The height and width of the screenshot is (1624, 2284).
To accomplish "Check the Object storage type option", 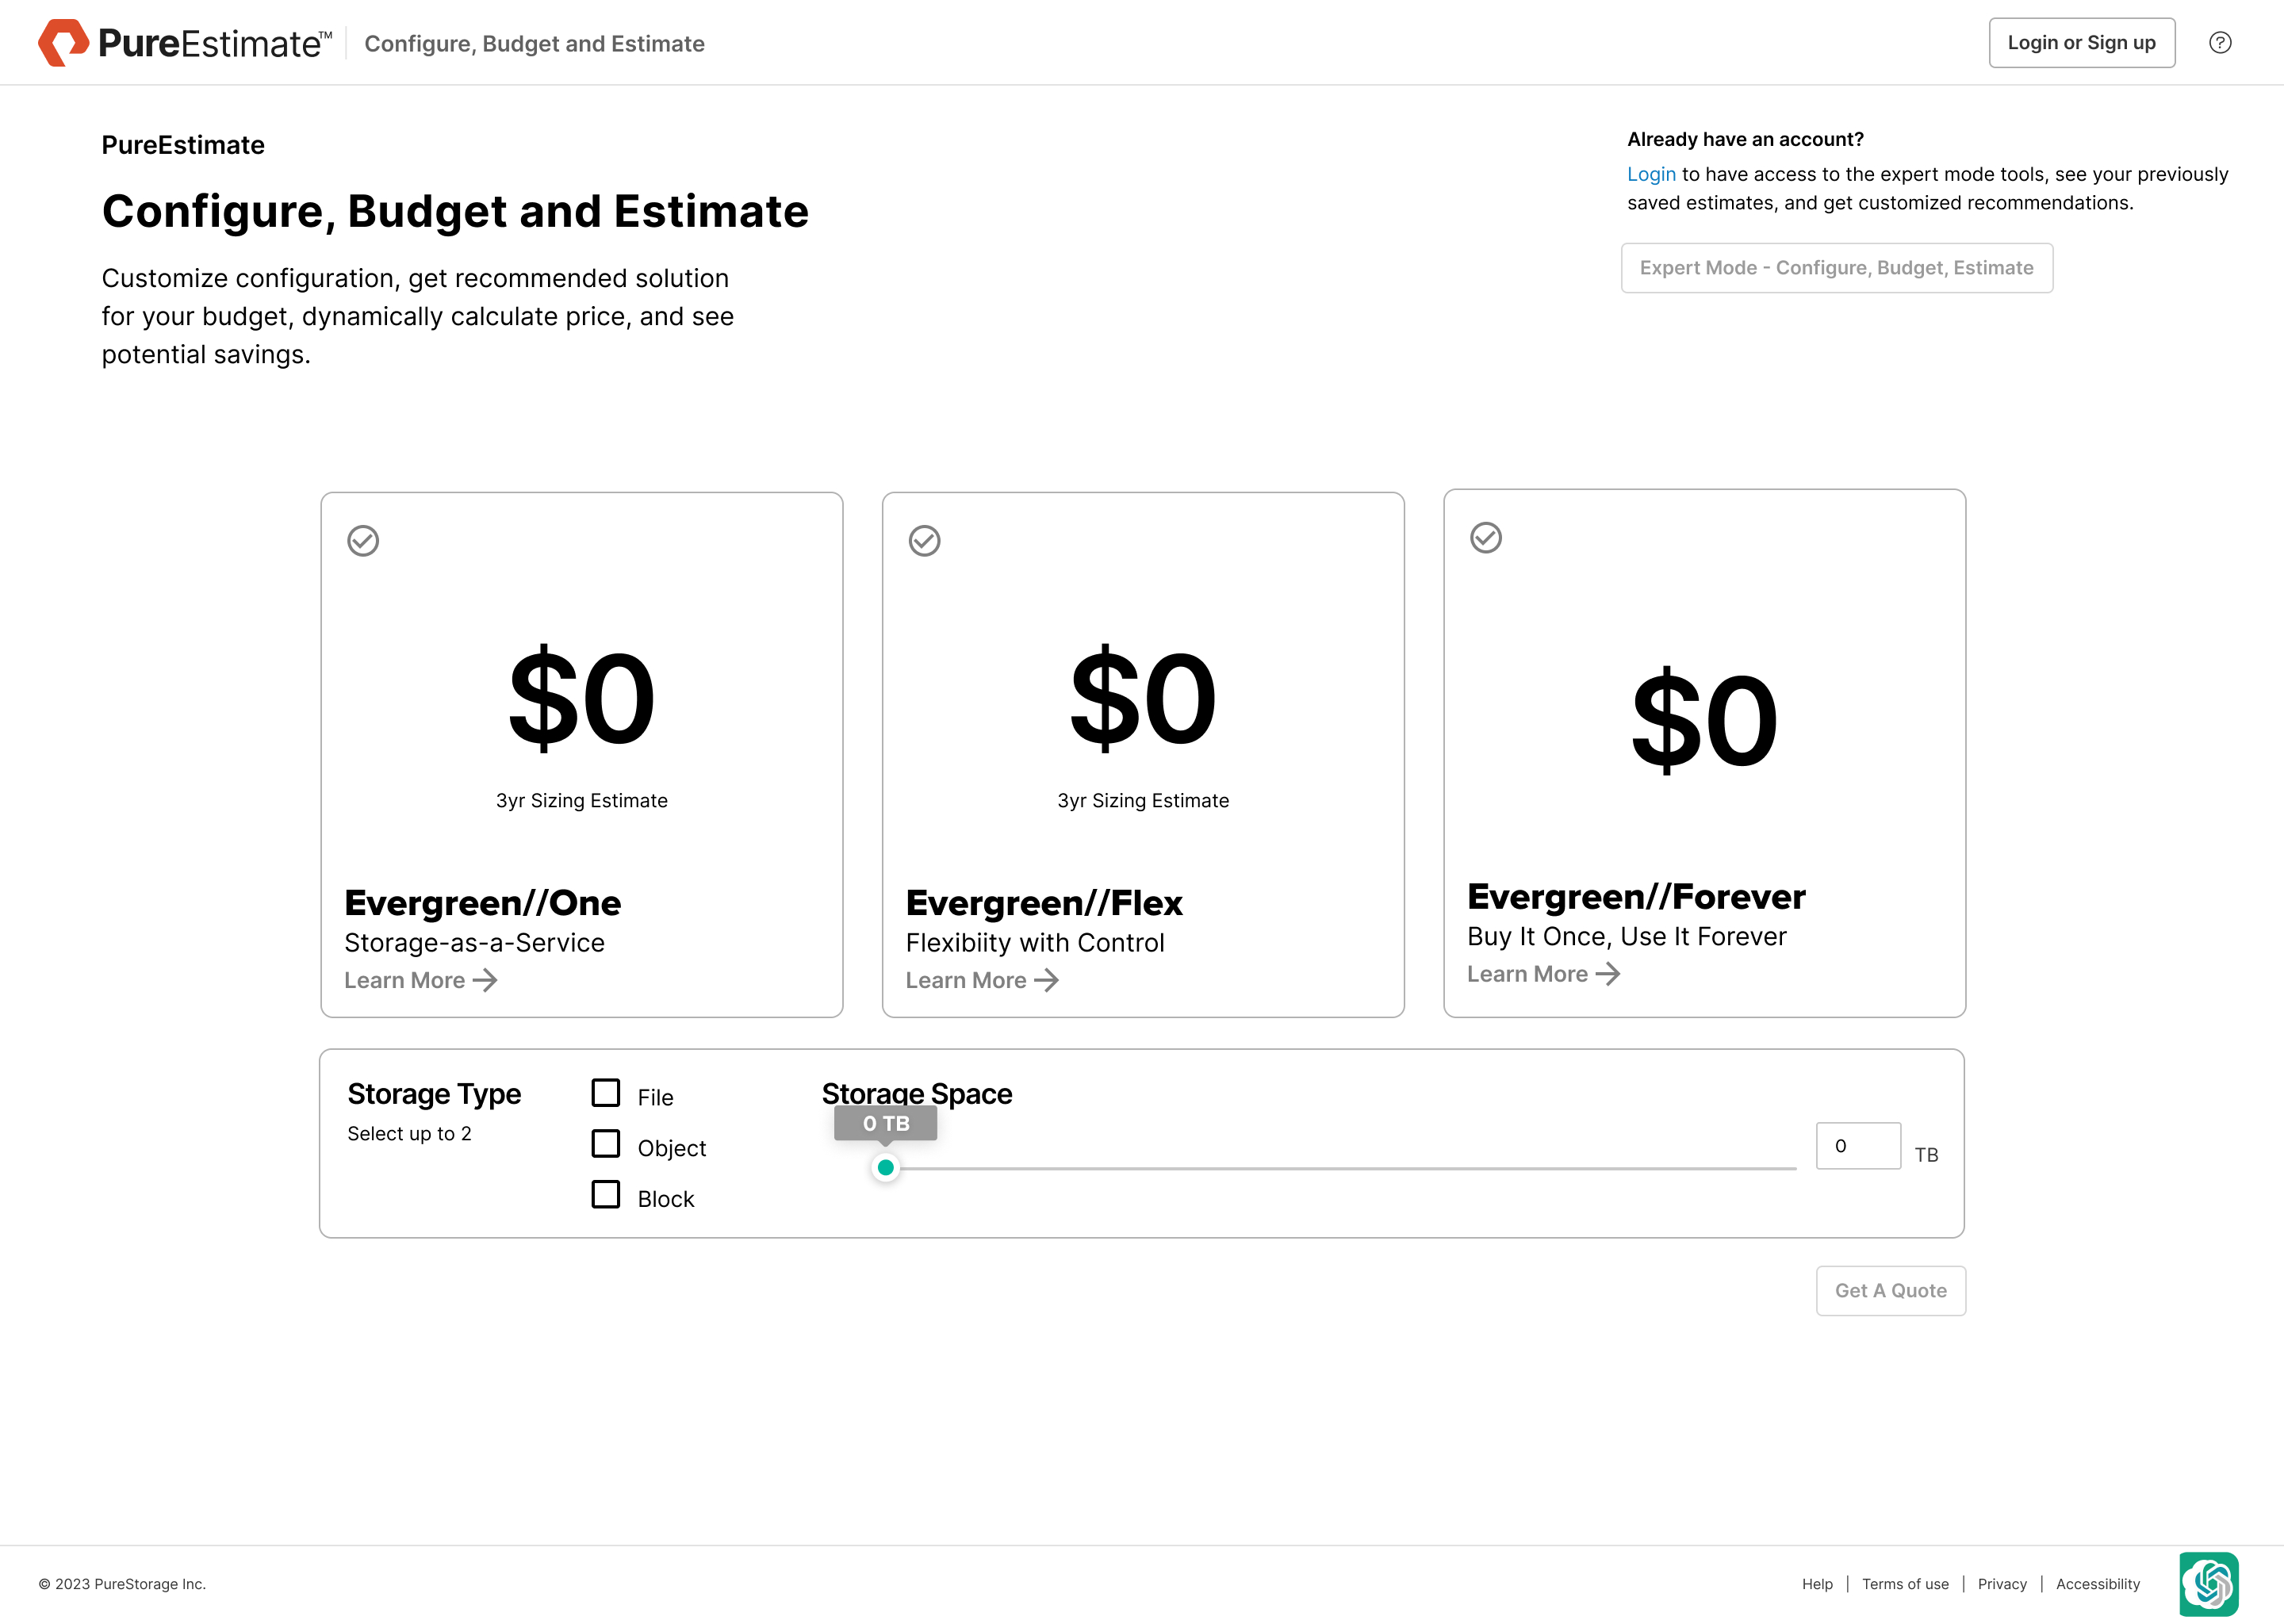I will click(606, 1144).
